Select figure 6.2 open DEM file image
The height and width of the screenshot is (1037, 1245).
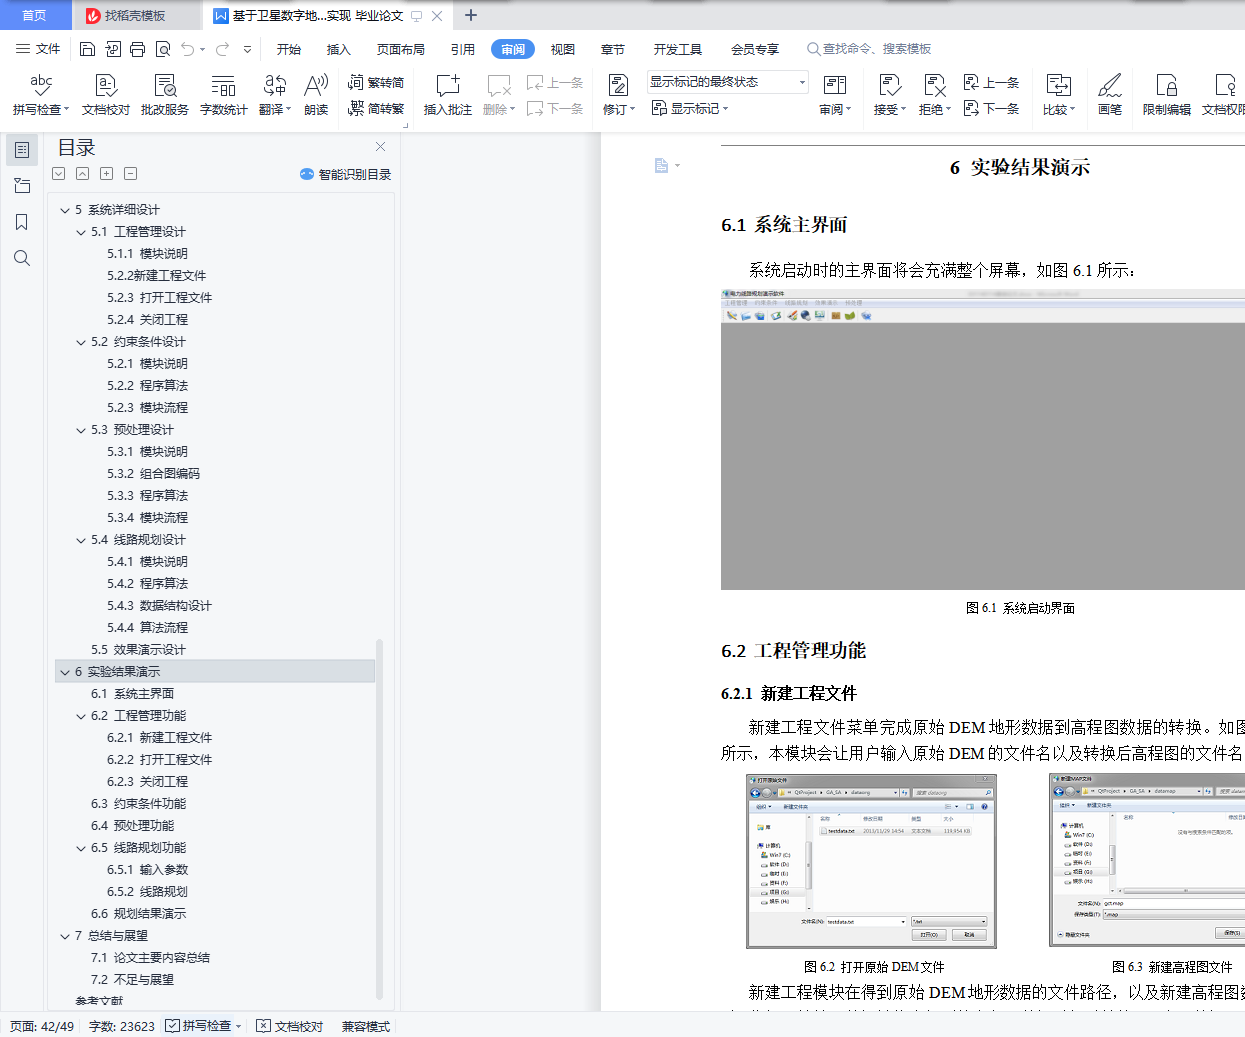871,861
